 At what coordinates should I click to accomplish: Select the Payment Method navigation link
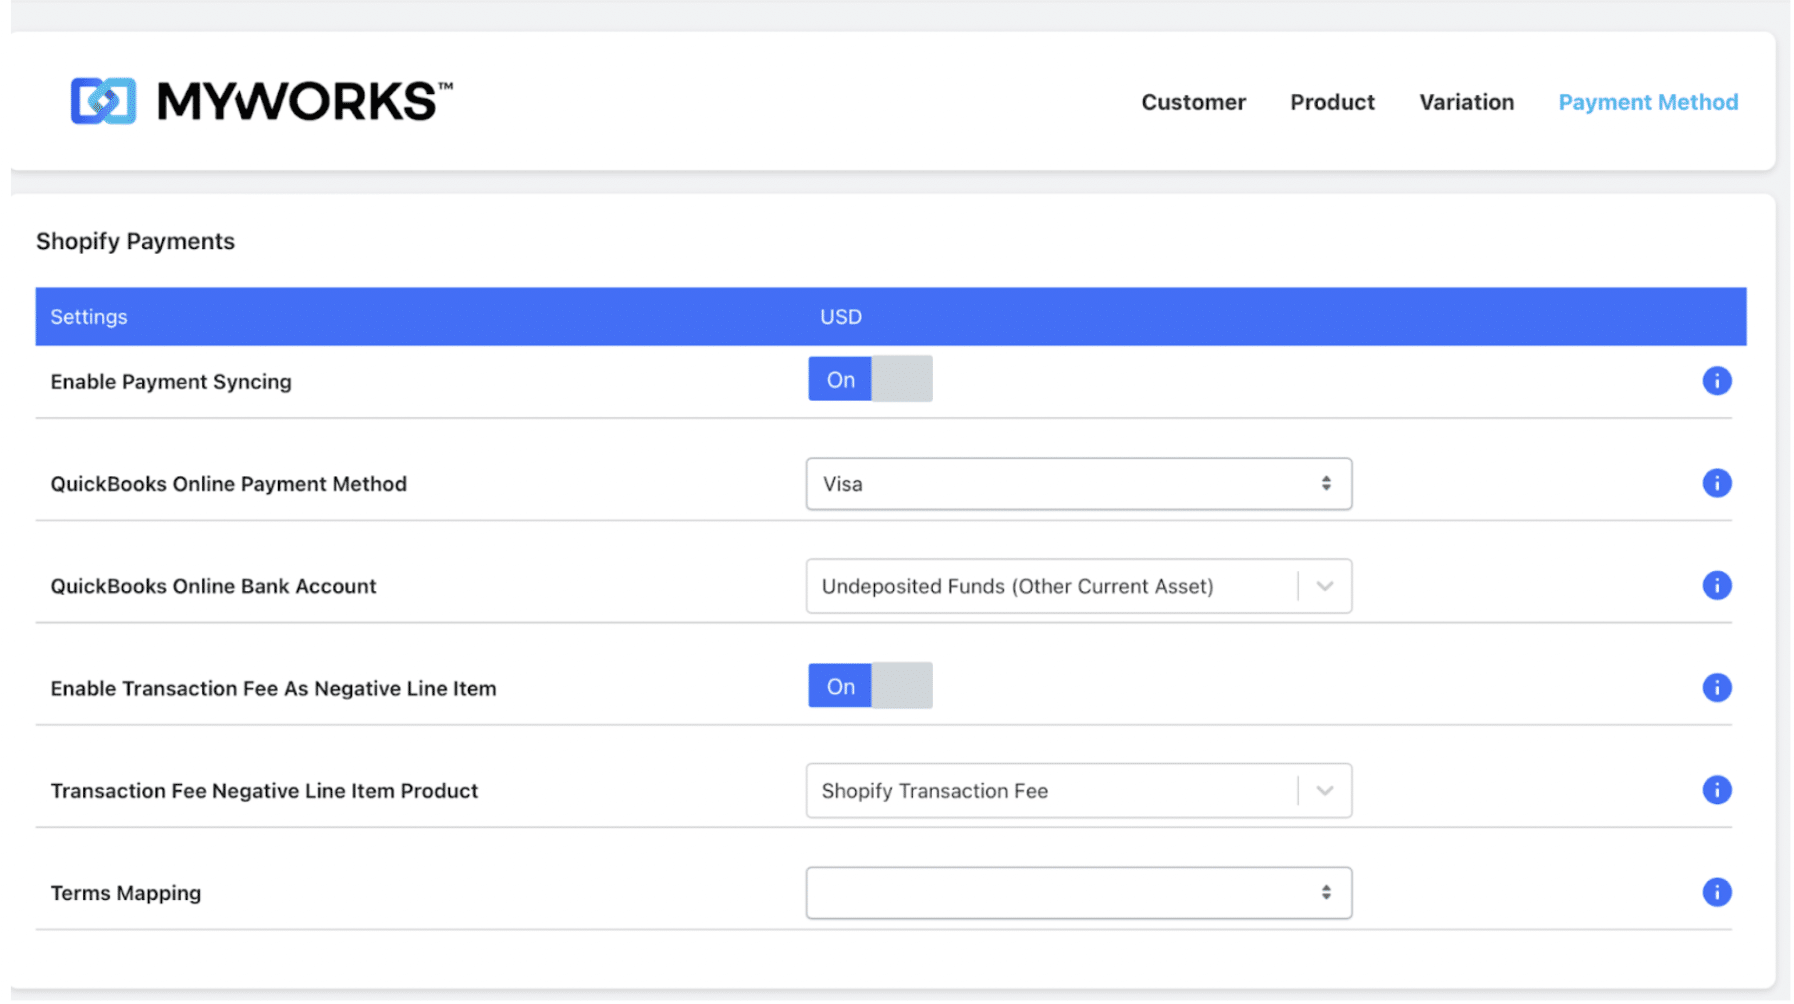(1647, 101)
